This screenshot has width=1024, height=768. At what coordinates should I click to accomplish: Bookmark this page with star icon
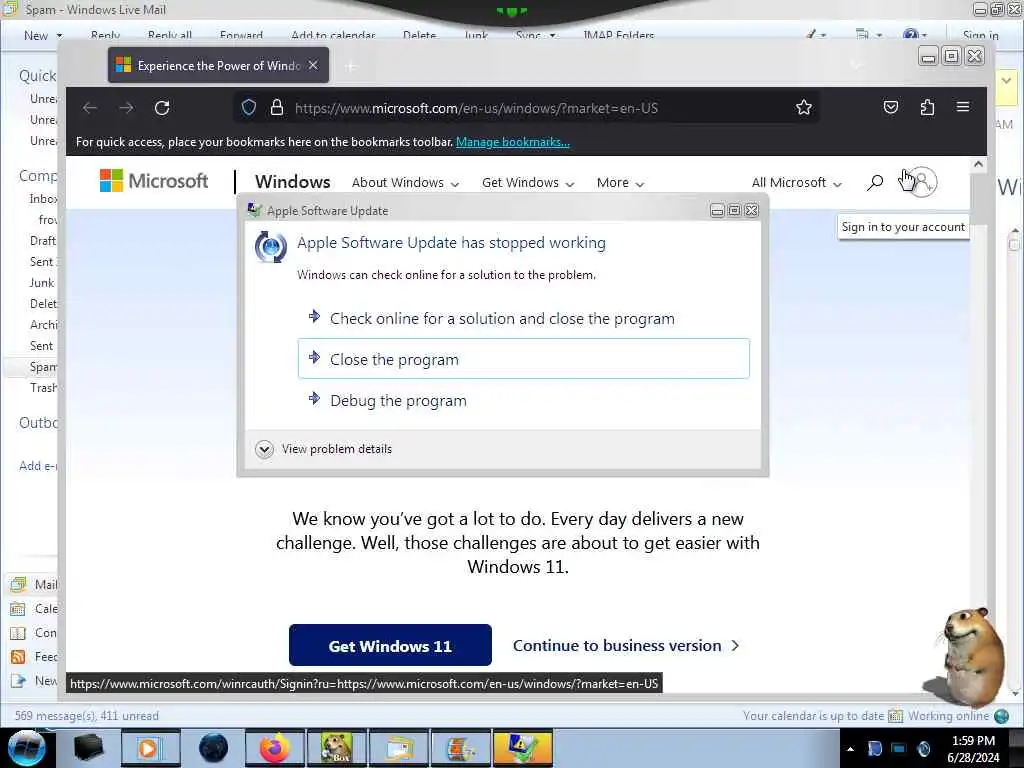click(804, 107)
